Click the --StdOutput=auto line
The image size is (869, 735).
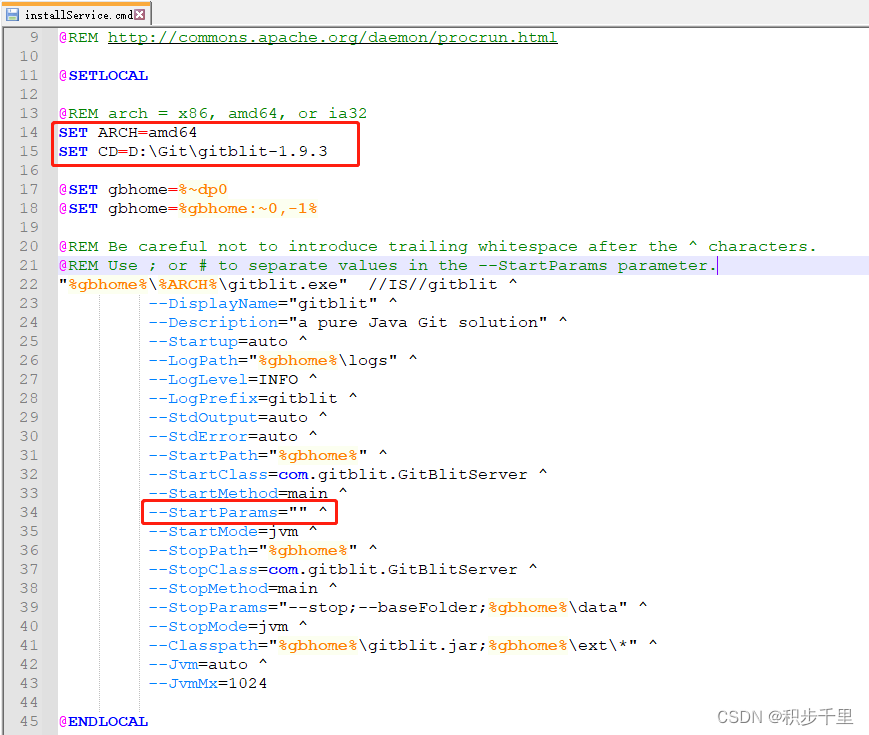pos(238,417)
